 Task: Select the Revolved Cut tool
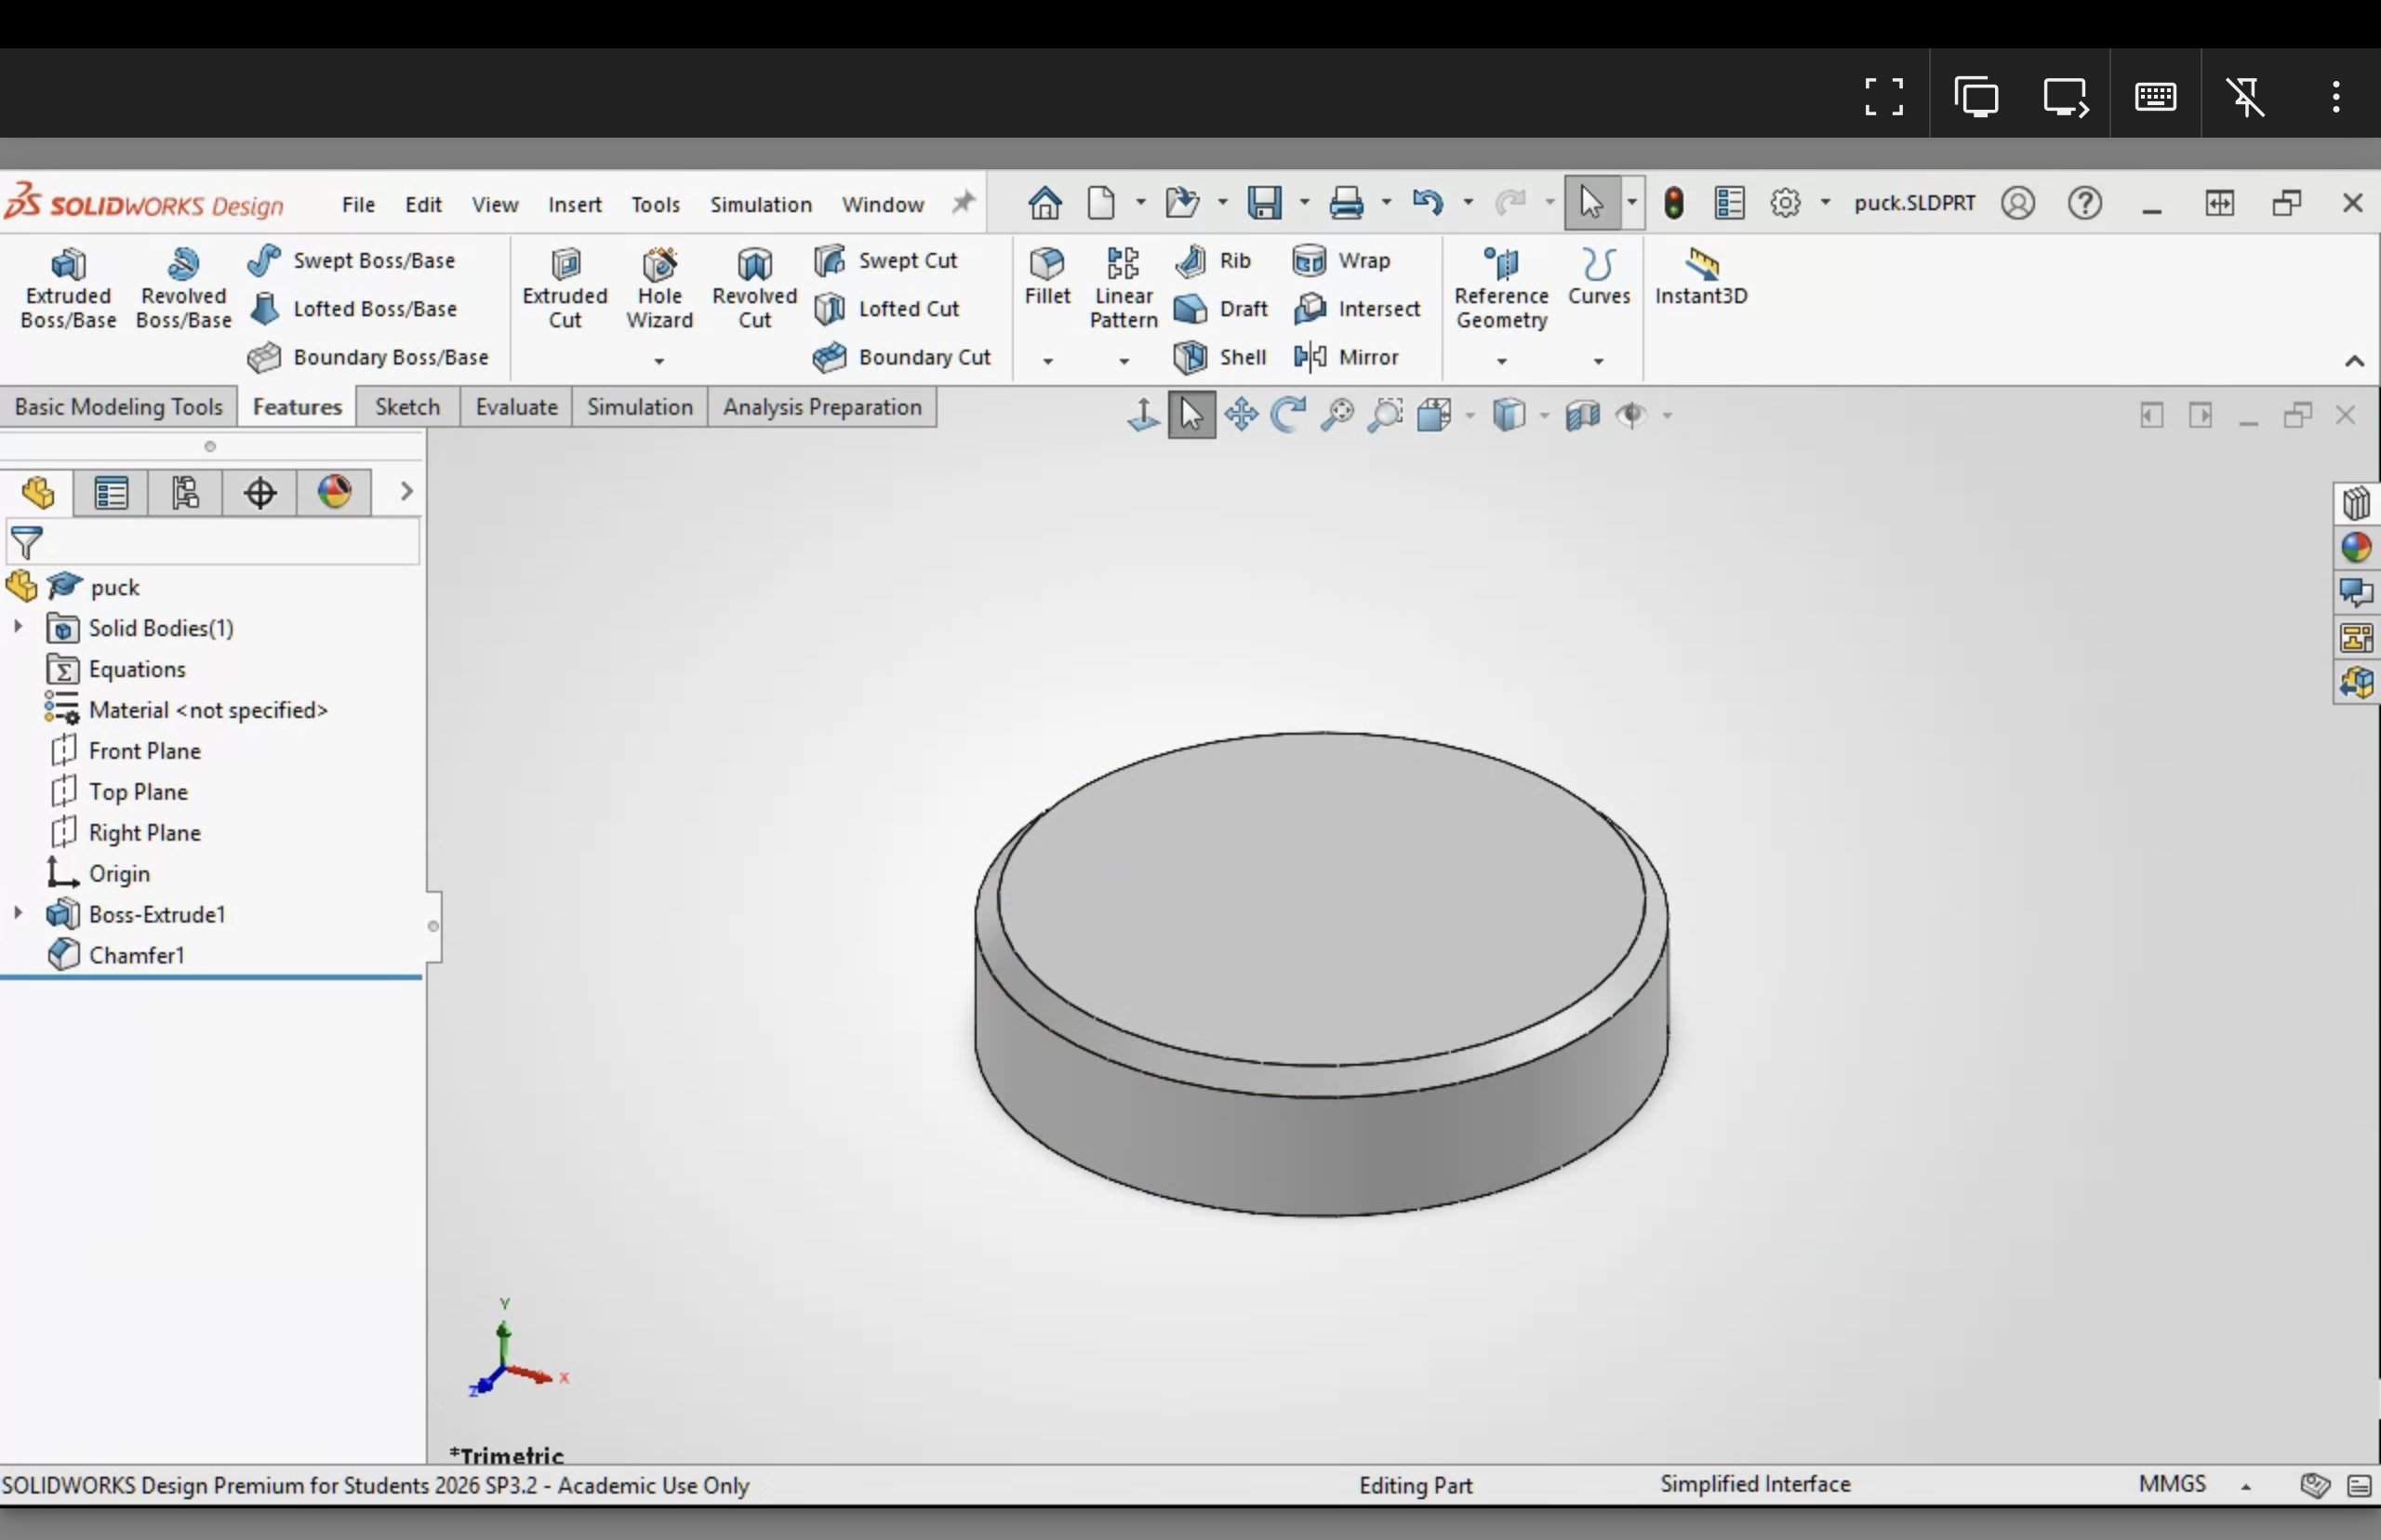754,288
